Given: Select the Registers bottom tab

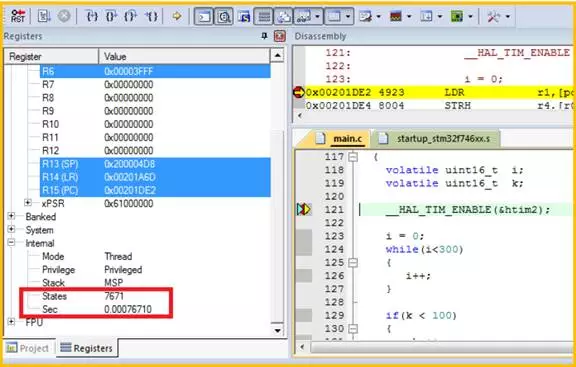Looking at the screenshot, I should pos(87,348).
